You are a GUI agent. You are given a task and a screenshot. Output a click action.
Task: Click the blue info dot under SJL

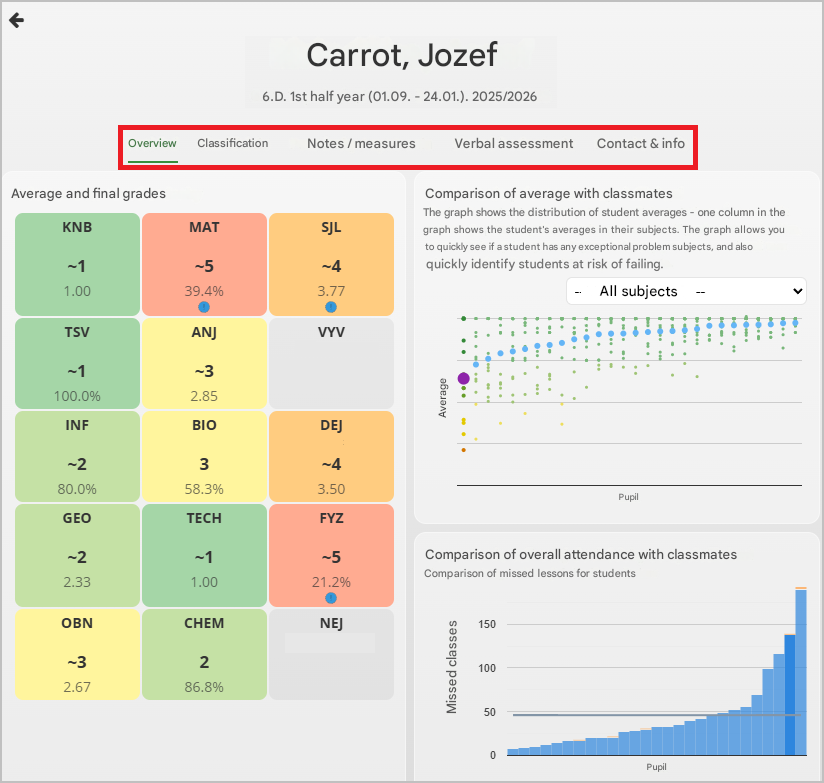331,307
